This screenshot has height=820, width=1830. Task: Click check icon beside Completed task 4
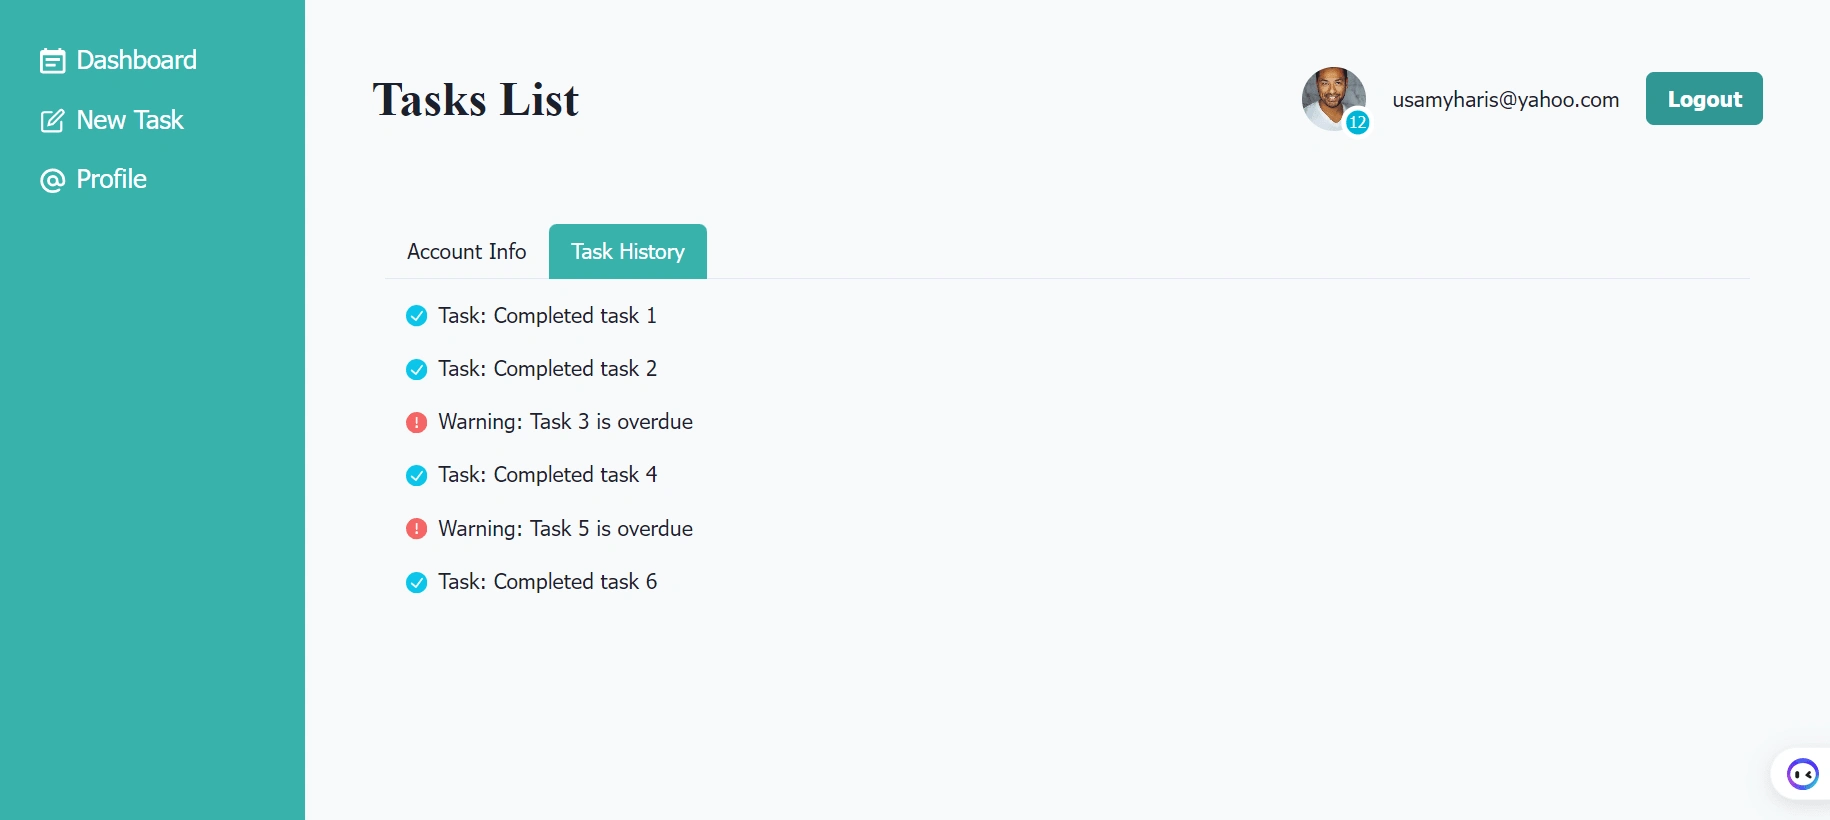[417, 476]
